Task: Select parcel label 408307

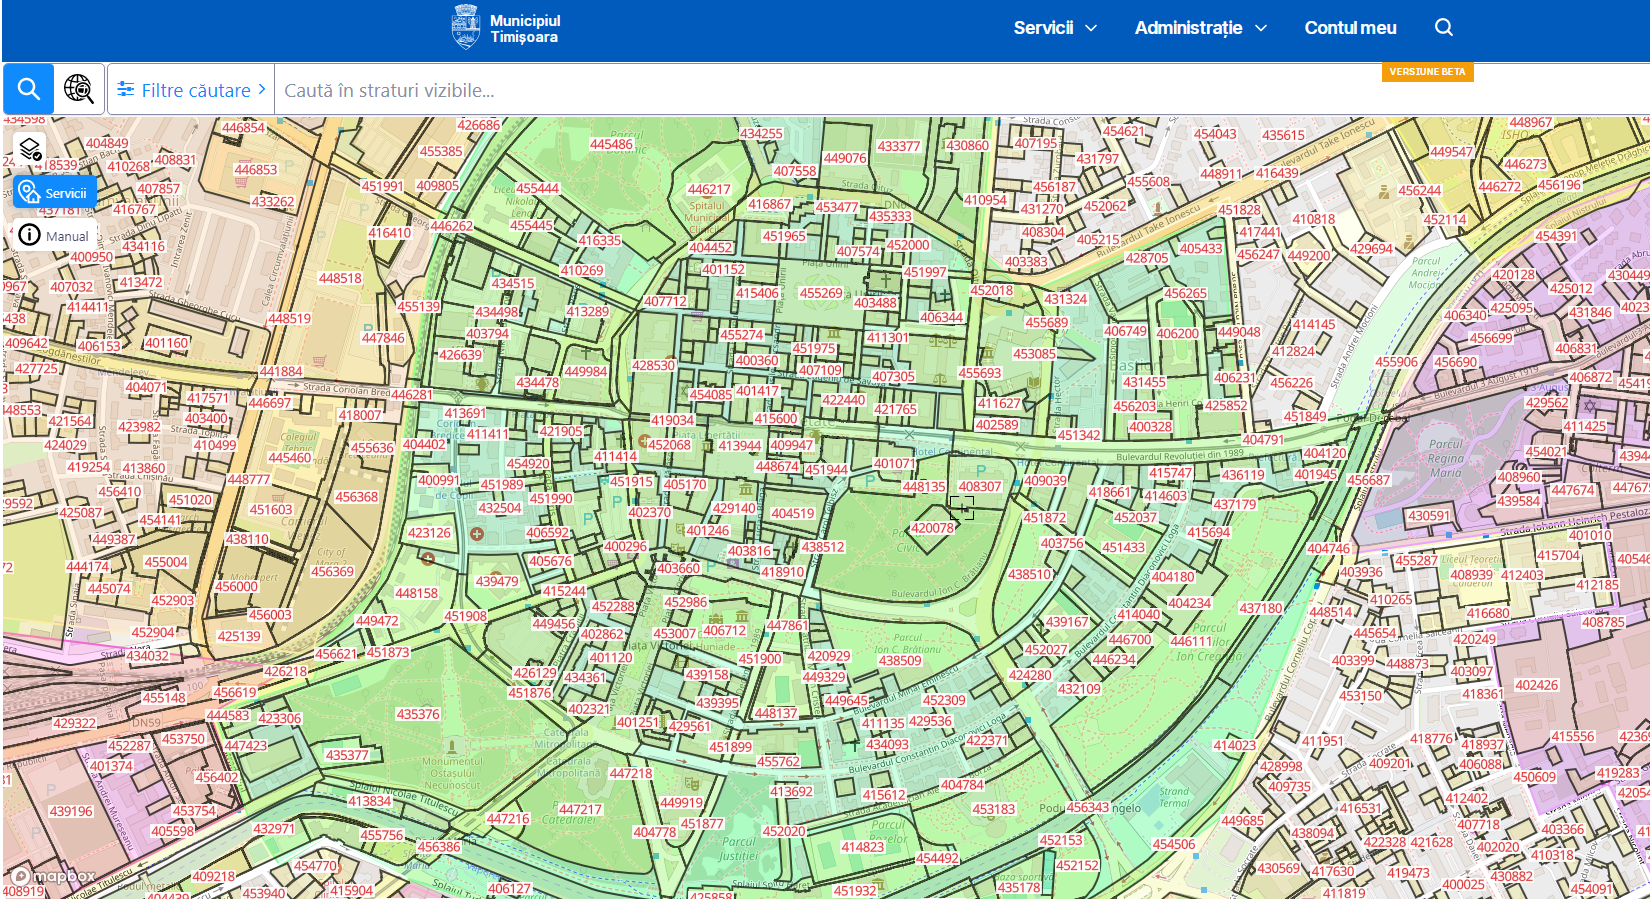Action: coord(980,487)
